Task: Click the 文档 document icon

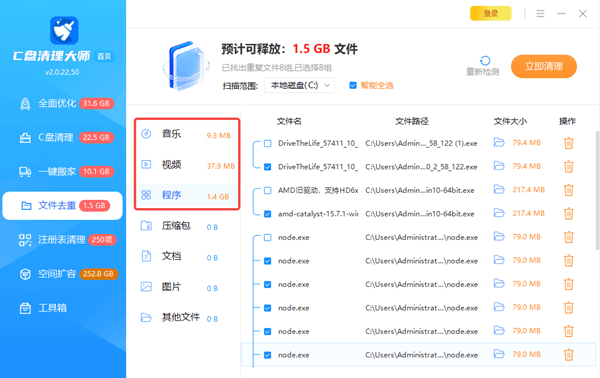Action: [146, 256]
